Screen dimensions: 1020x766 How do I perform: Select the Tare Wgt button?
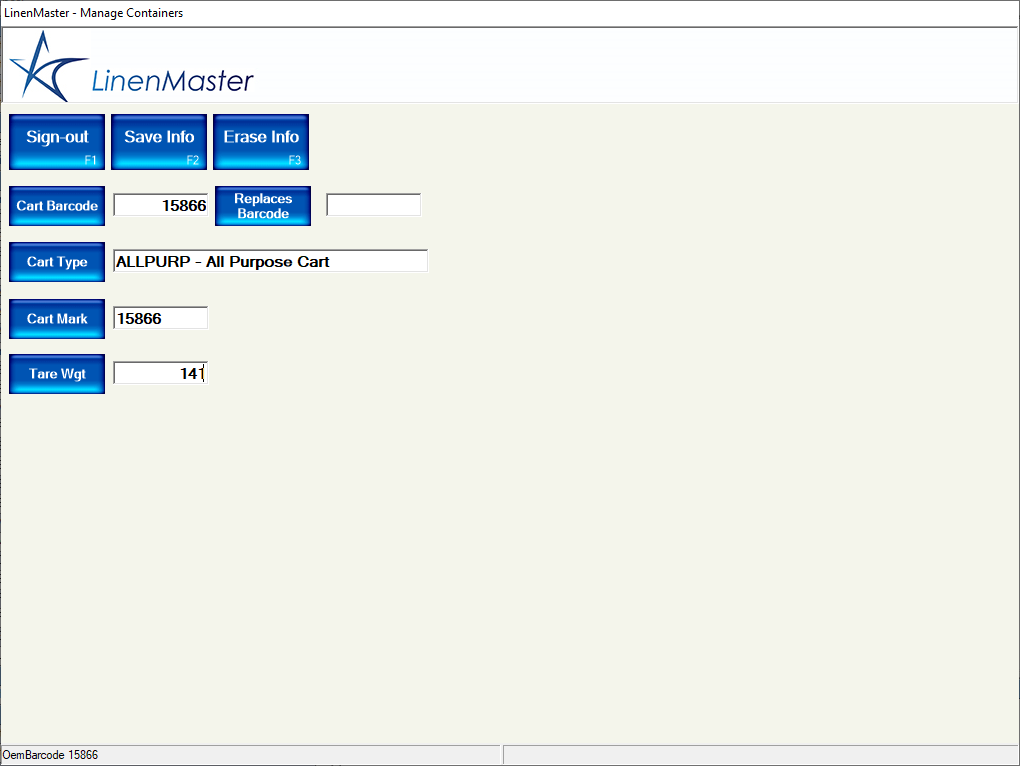click(57, 374)
